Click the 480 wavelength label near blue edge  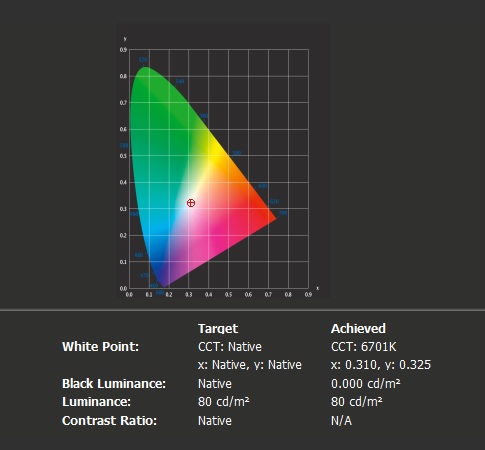pyautogui.click(x=139, y=255)
